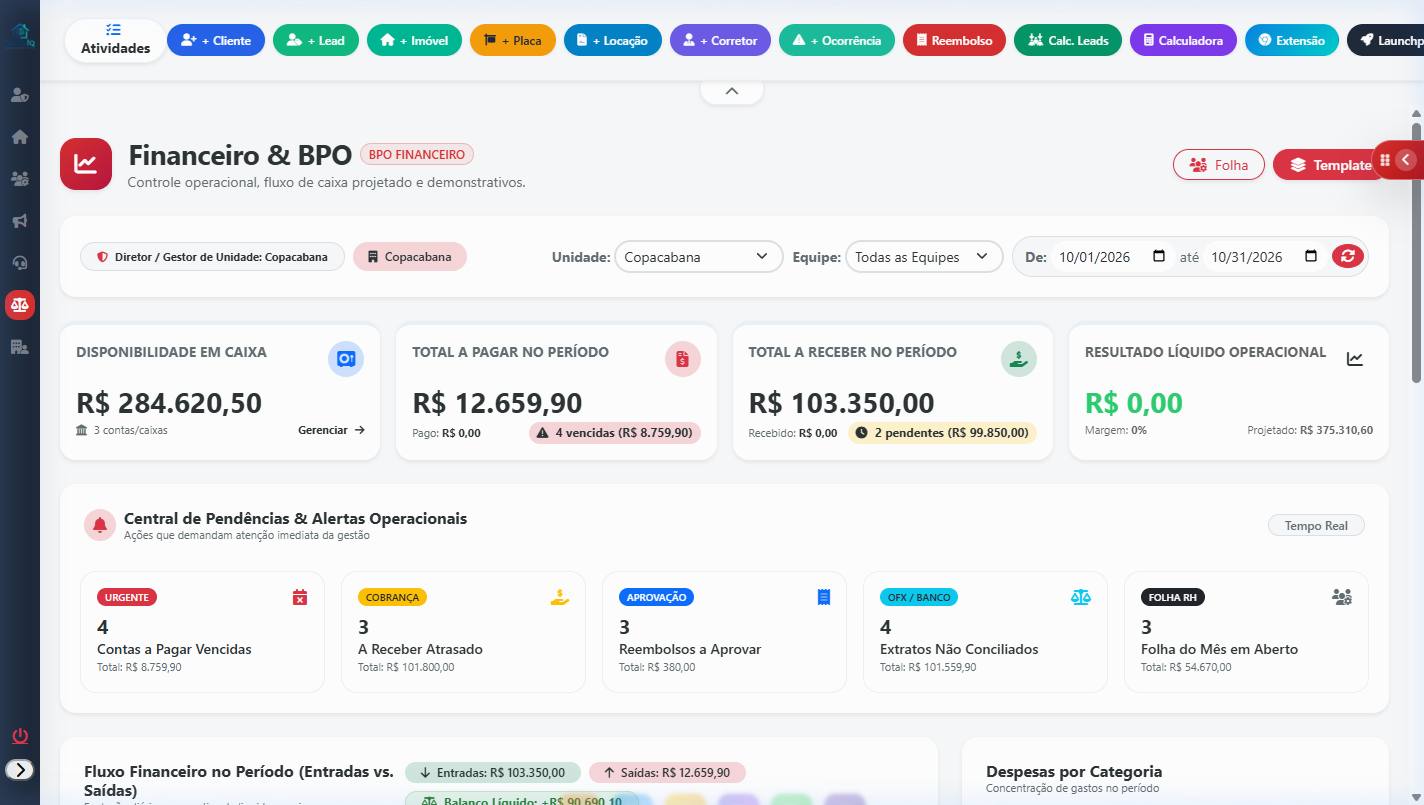Image resolution: width=1424 pixels, height=805 pixels.
Task: Open the headset support sidebar icon
Action: pos(20,263)
